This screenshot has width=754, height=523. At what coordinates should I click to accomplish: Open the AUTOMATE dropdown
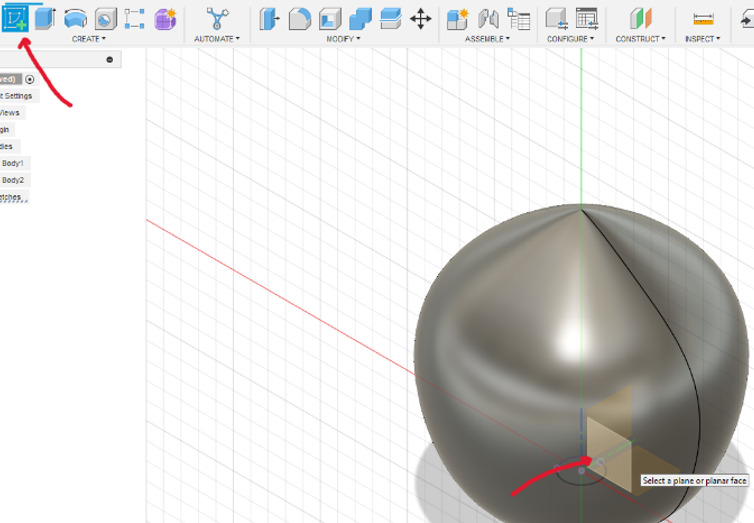[x=217, y=39]
